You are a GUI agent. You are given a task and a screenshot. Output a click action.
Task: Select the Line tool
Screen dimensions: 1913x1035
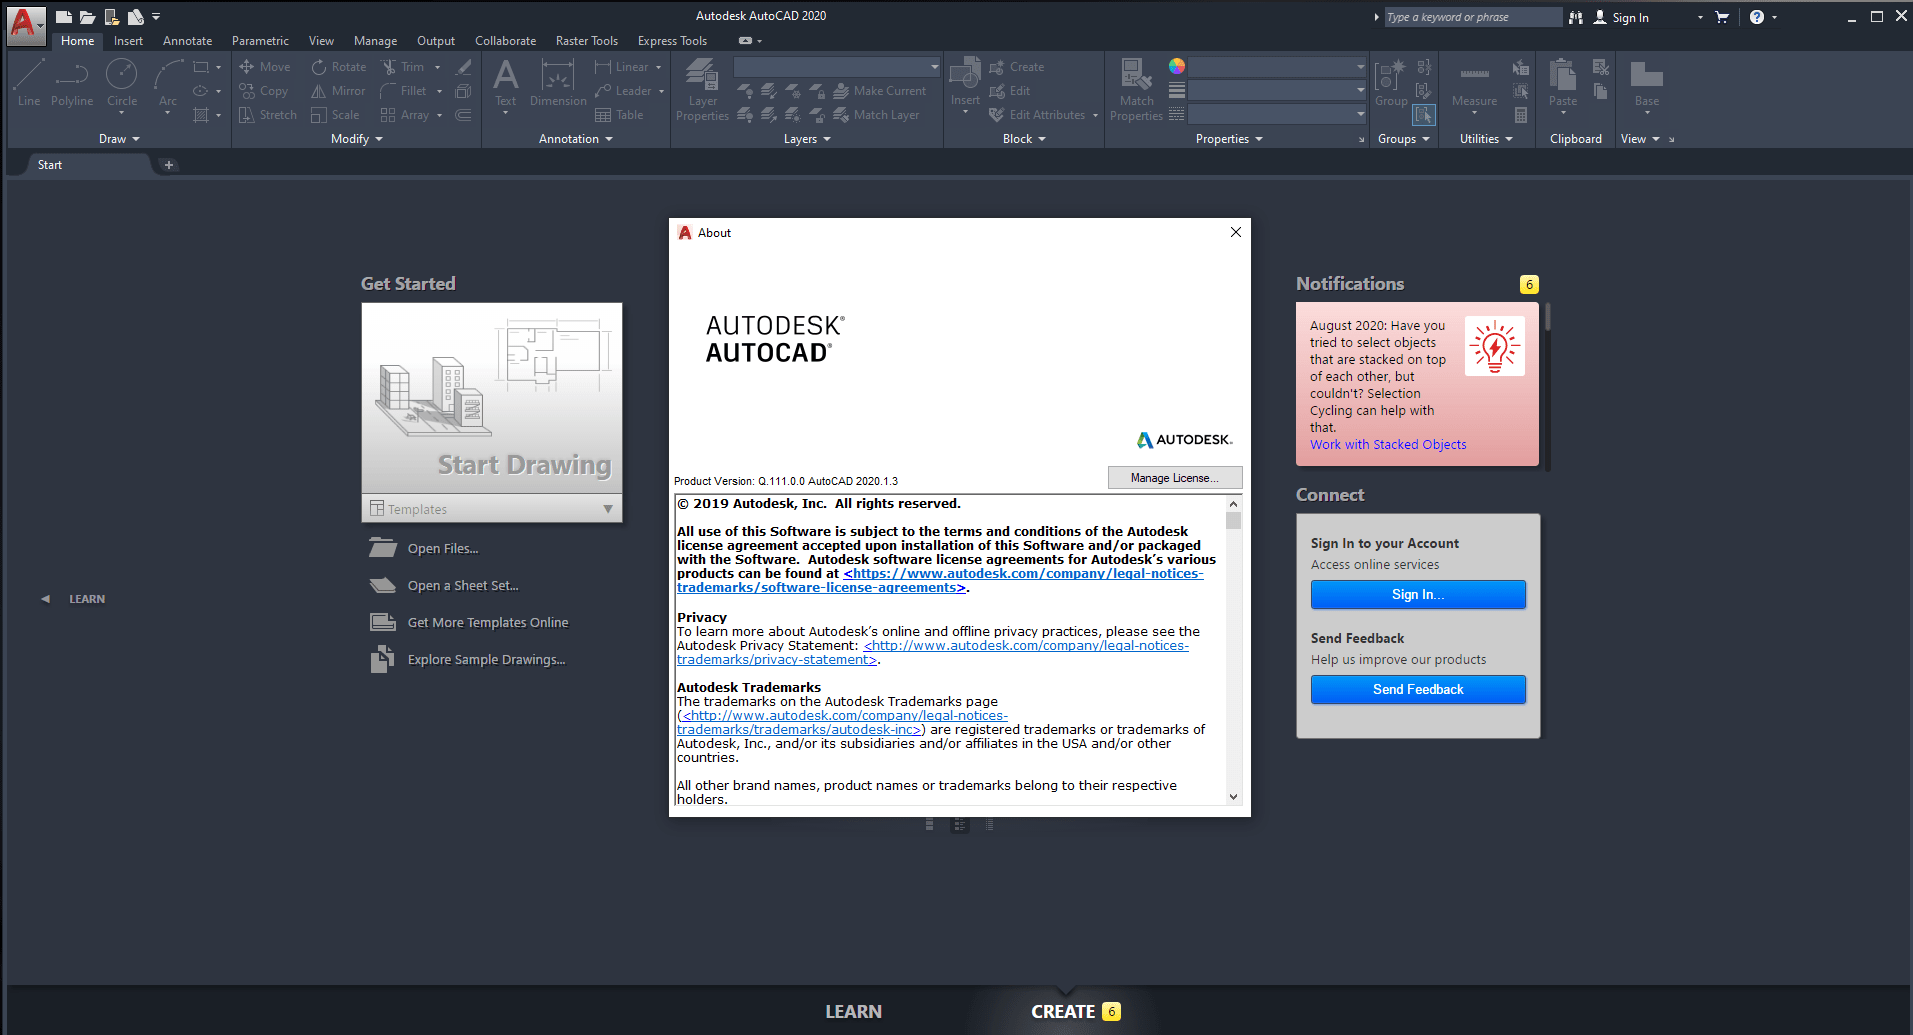pos(29,83)
